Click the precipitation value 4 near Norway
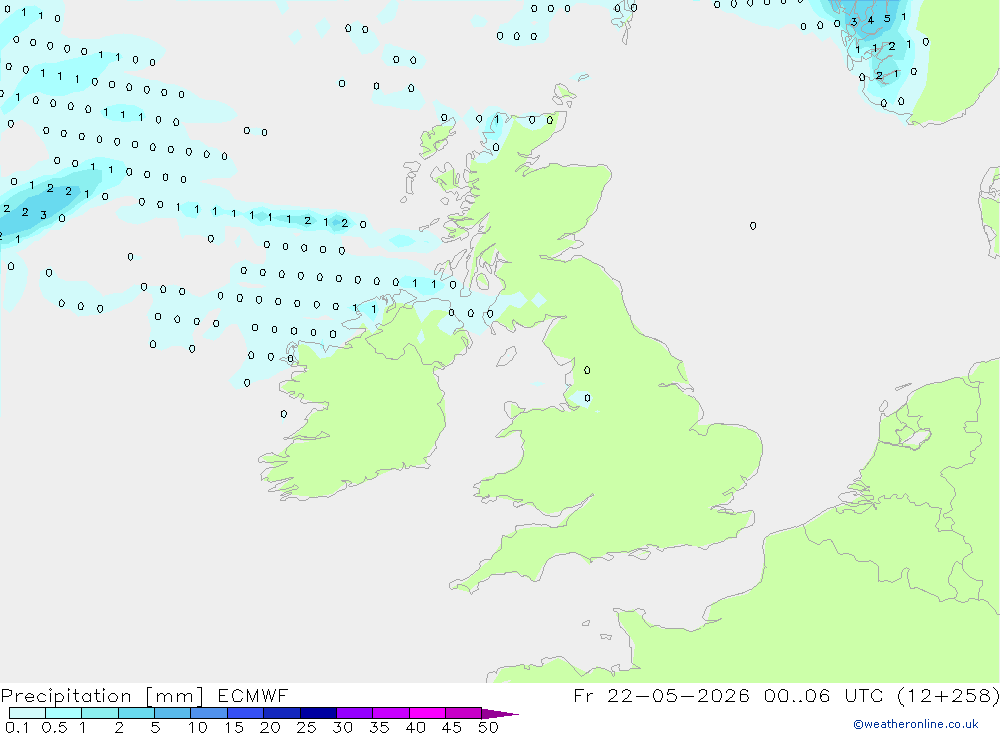The width and height of the screenshot is (1000, 733). tap(871, 20)
